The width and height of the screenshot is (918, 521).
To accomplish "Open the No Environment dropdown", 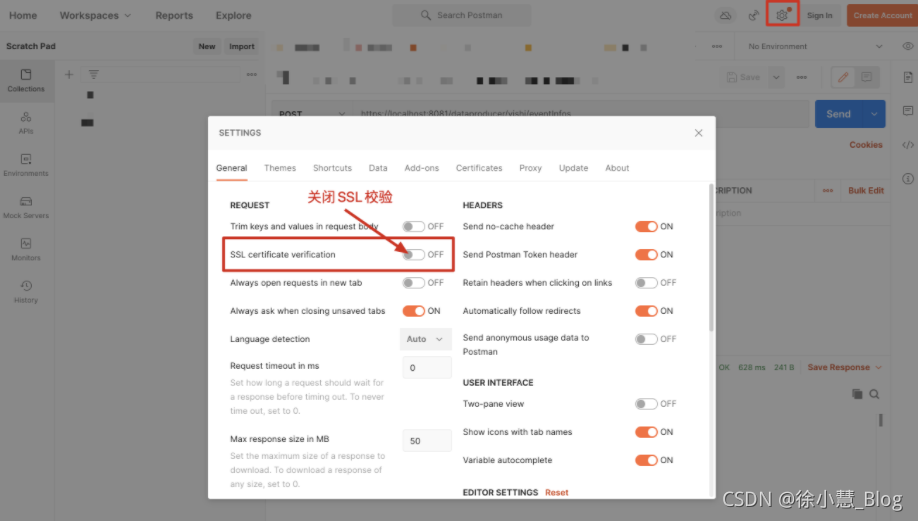I will (x=815, y=46).
